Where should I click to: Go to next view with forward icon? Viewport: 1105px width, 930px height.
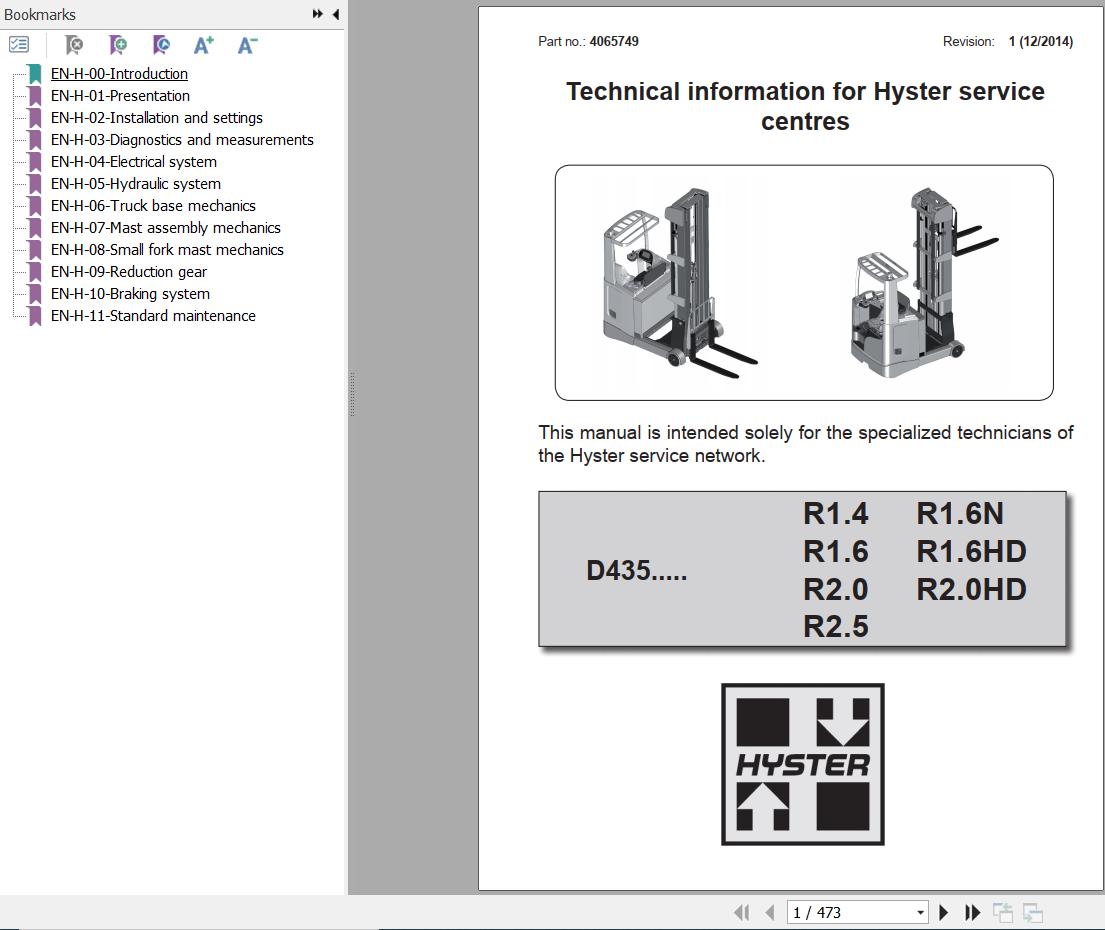[1030, 912]
